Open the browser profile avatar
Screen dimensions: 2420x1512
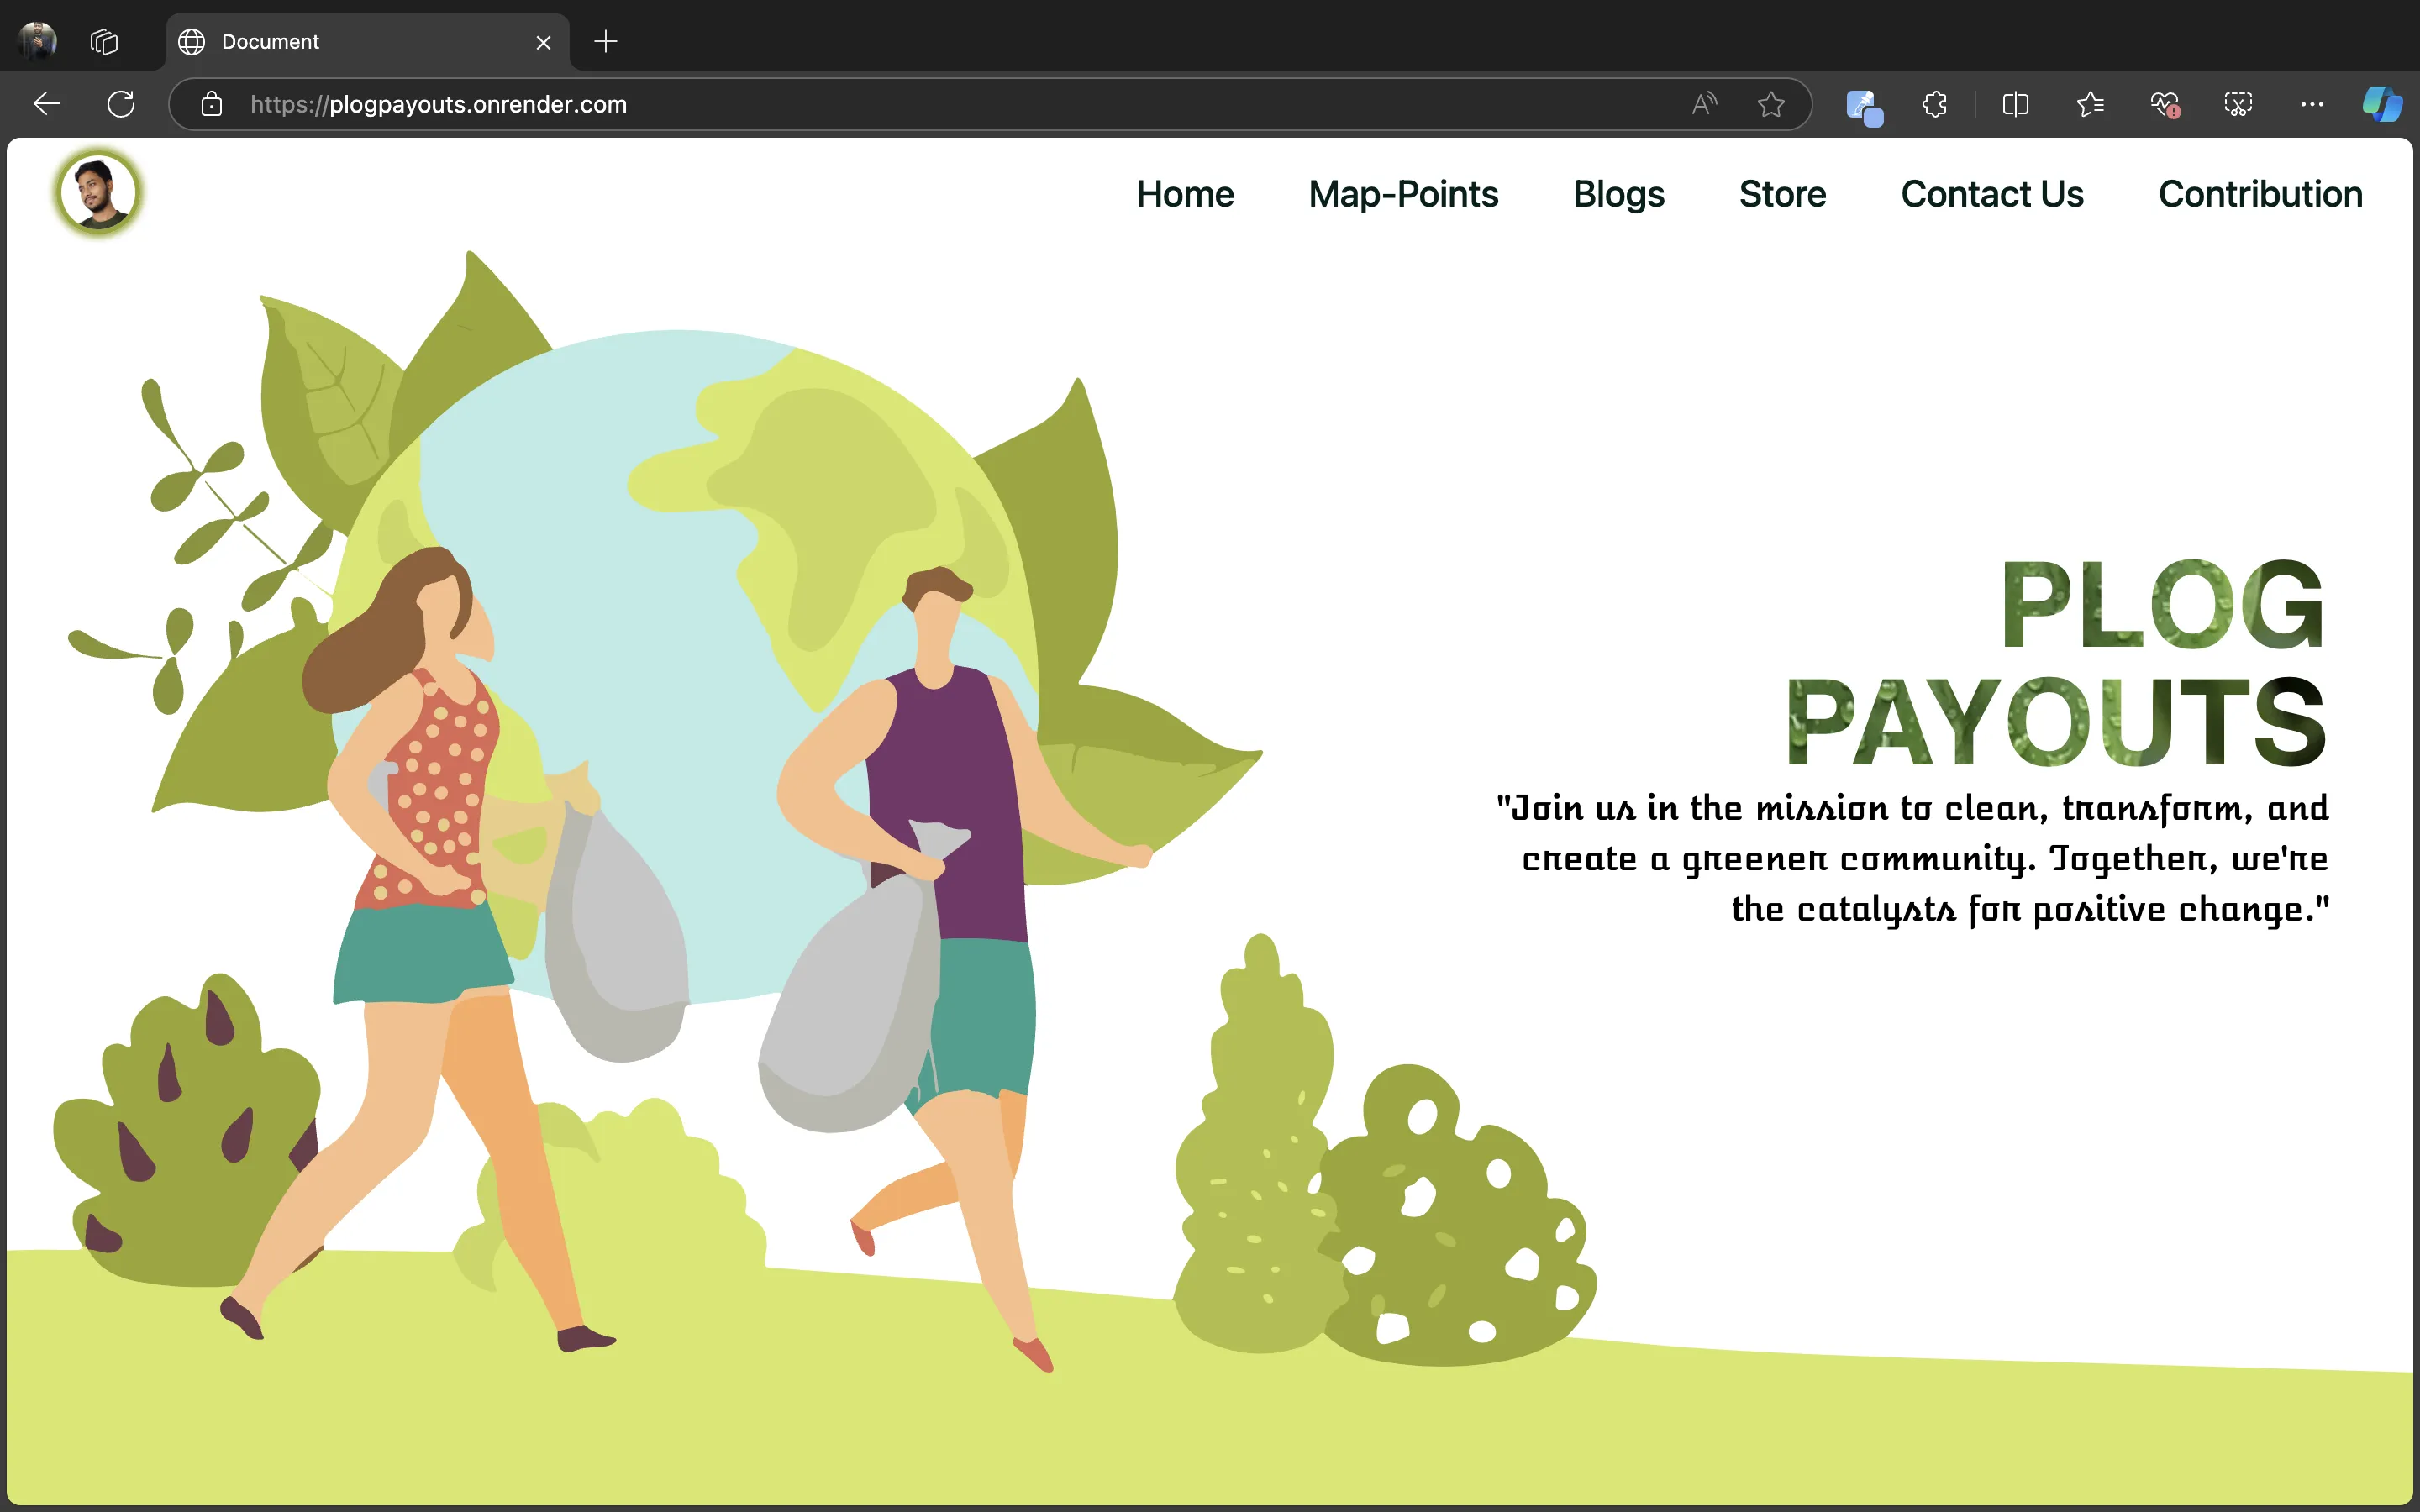click(x=38, y=41)
